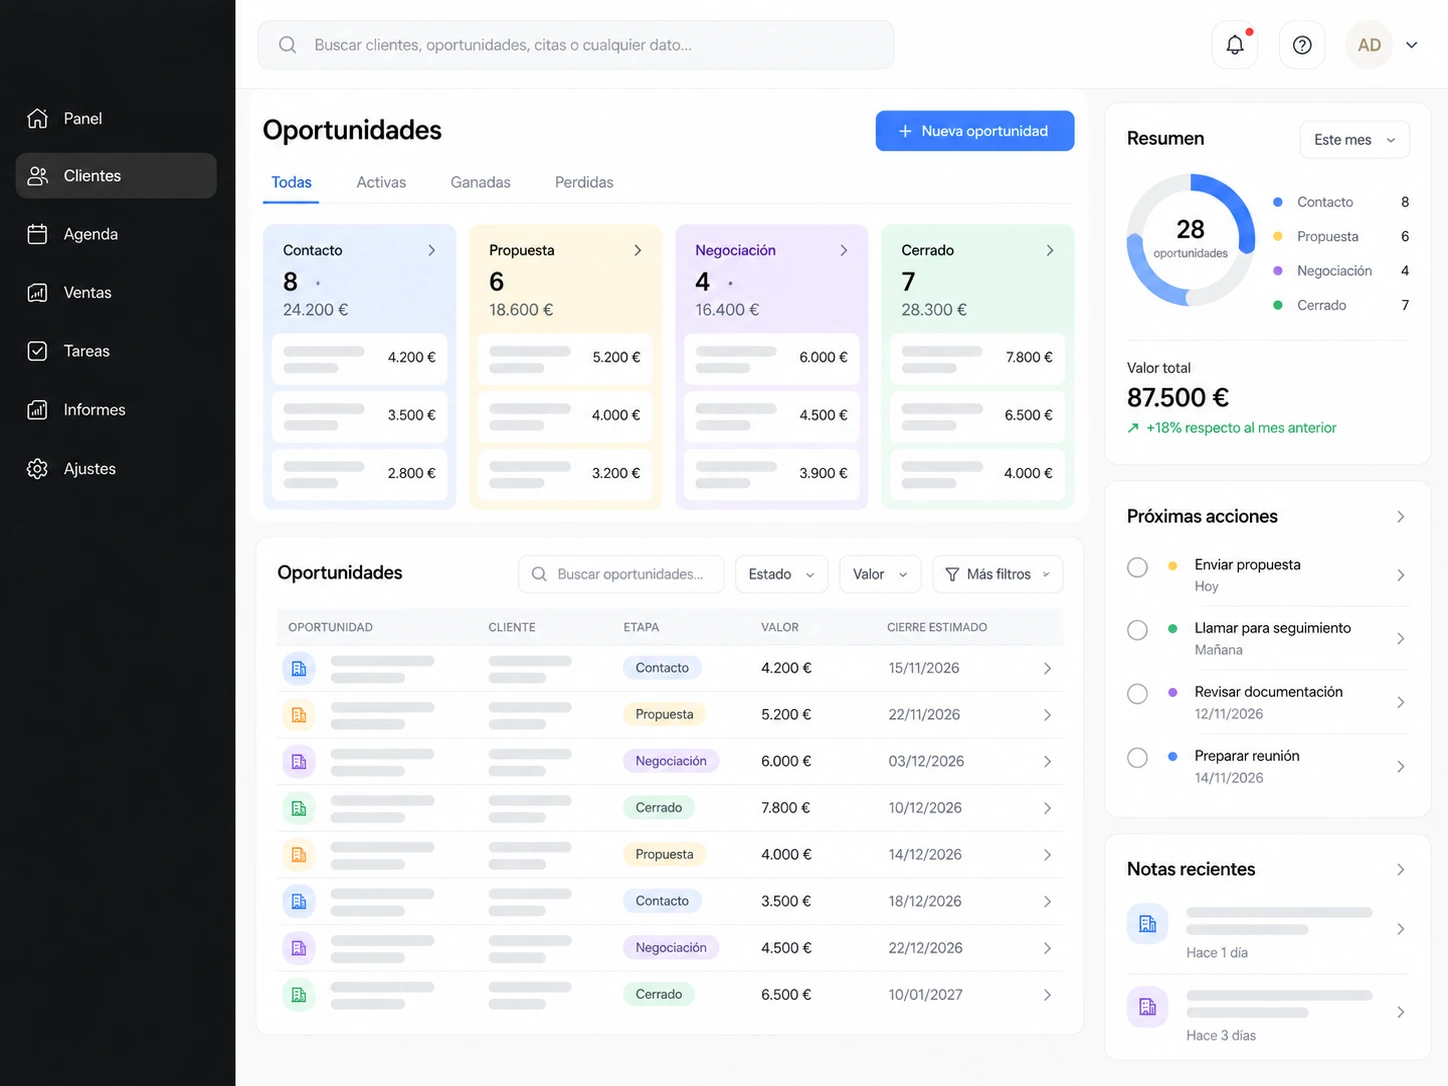Screen dimensions: 1448x1086
Task: Click the Tareas checkmark icon
Action: click(37, 351)
